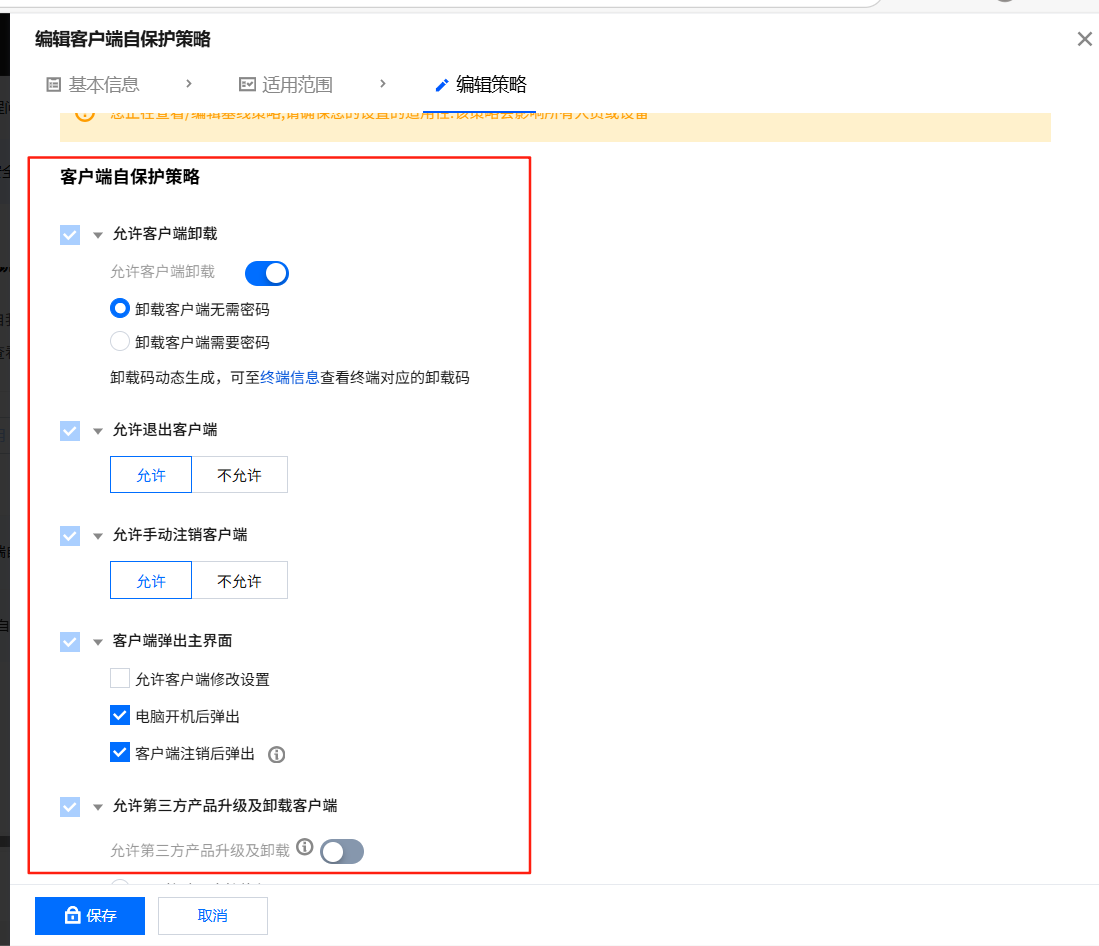Select the 卸载客户端需要密码 radio option
This screenshot has height=946, width=1099.
119,341
